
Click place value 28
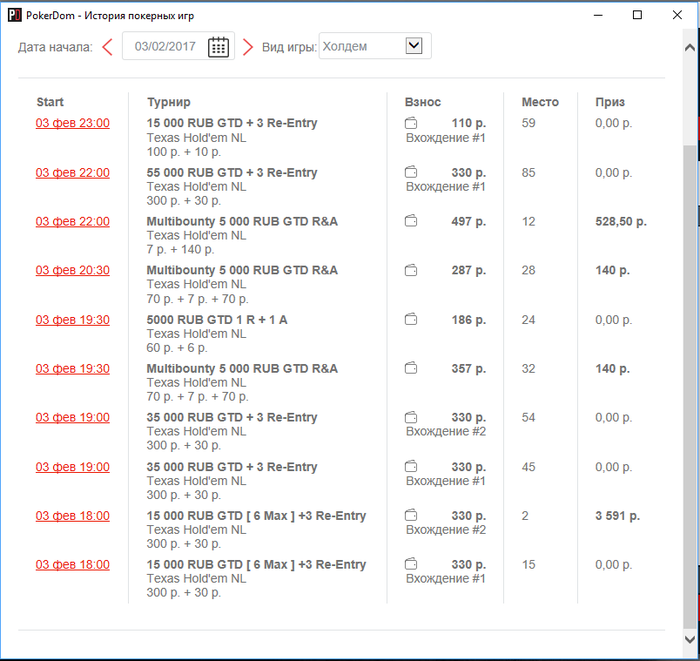[x=529, y=270]
